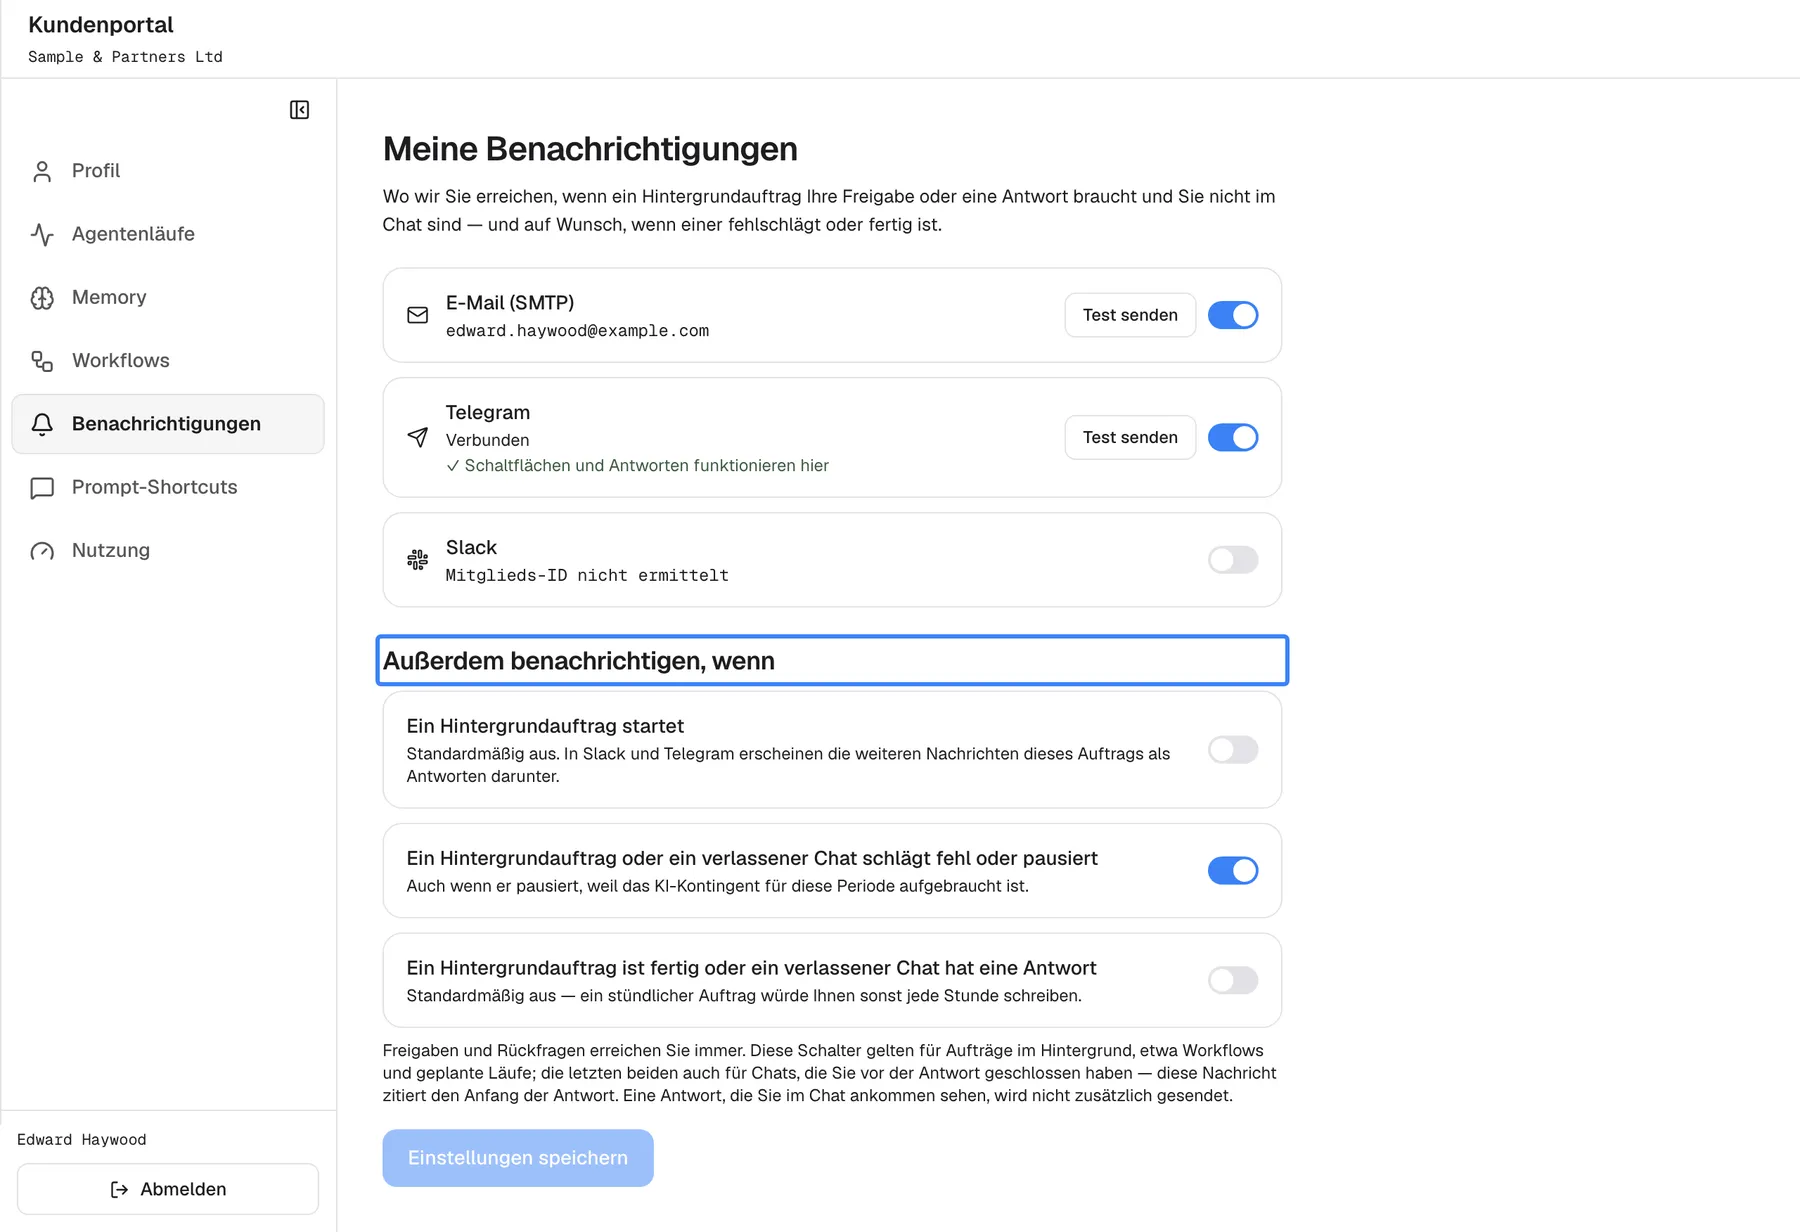This screenshot has width=1800, height=1232.
Task: Click the Telegram paper plane icon
Action: (418, 437)
